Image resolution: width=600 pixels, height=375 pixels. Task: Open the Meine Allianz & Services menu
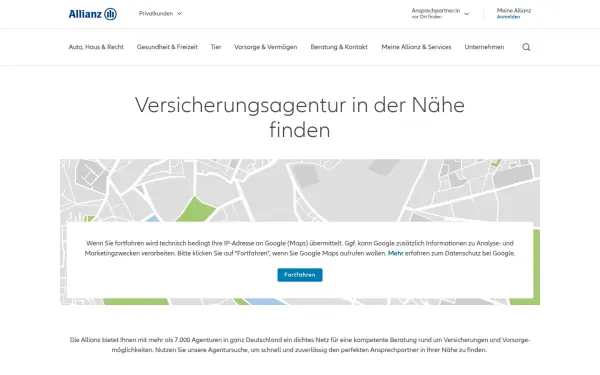(416, 47)
